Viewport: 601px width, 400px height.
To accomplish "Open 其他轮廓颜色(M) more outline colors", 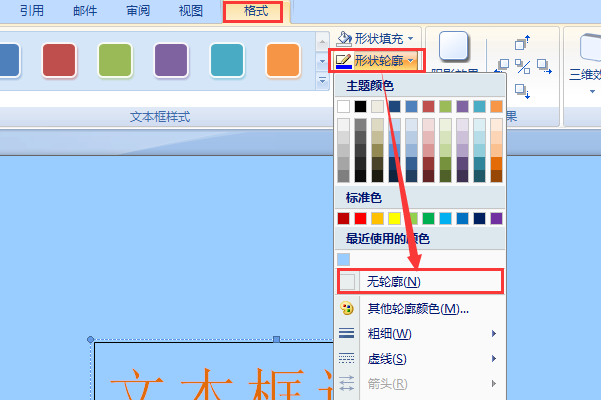I will (418, 308).
